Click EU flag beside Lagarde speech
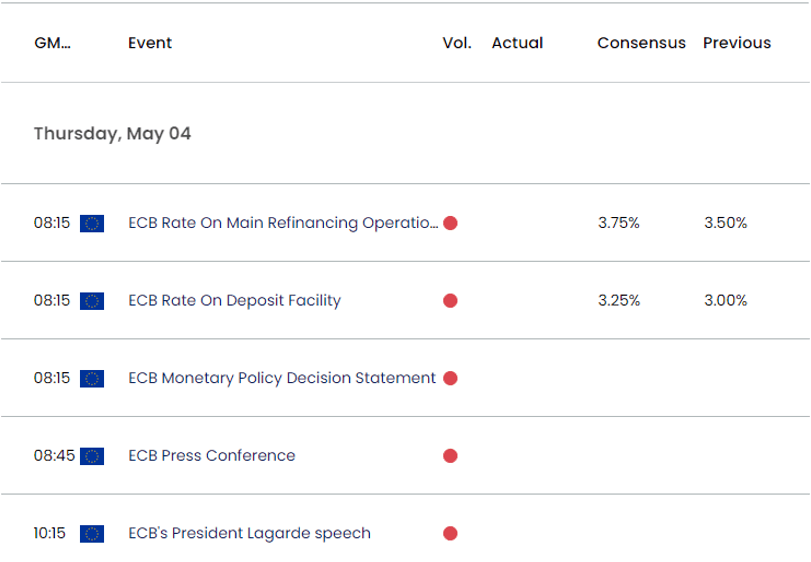811x562 pixels. click(93, 533)
